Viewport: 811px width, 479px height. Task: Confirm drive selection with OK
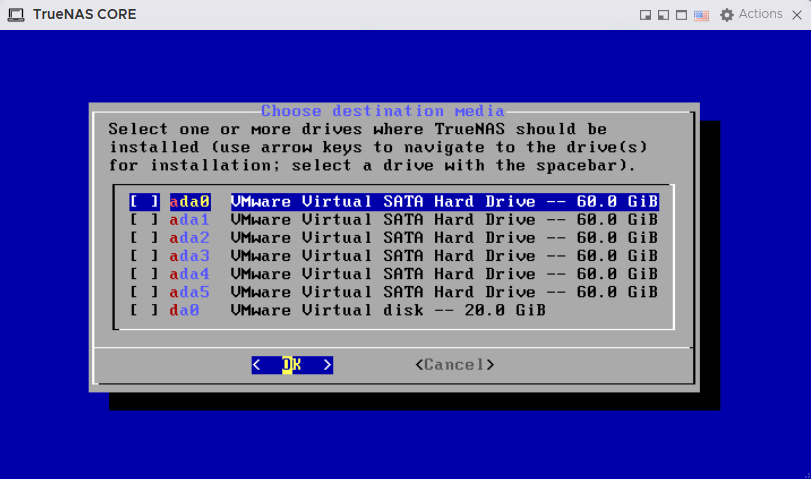tap(292, 365)
